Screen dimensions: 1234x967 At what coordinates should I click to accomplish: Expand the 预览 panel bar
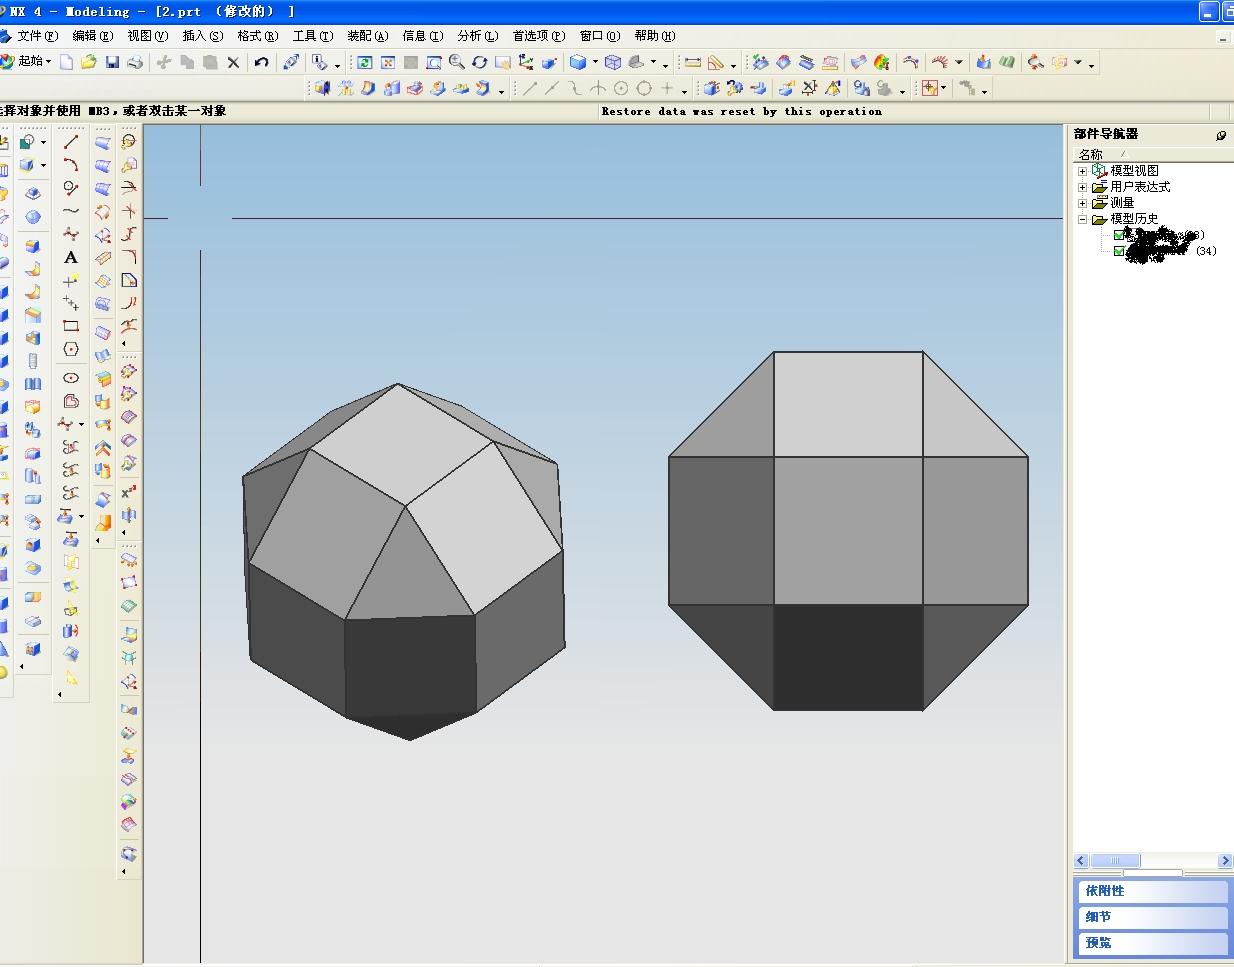1152,943
